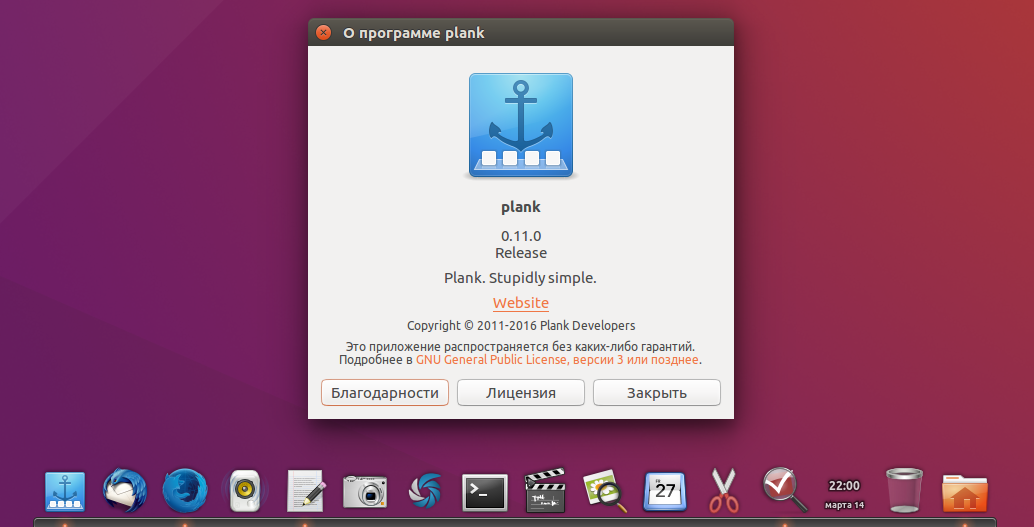Click the Закрыть button
The height and width of the screenshot is (527, 1034).
point(657,392)
